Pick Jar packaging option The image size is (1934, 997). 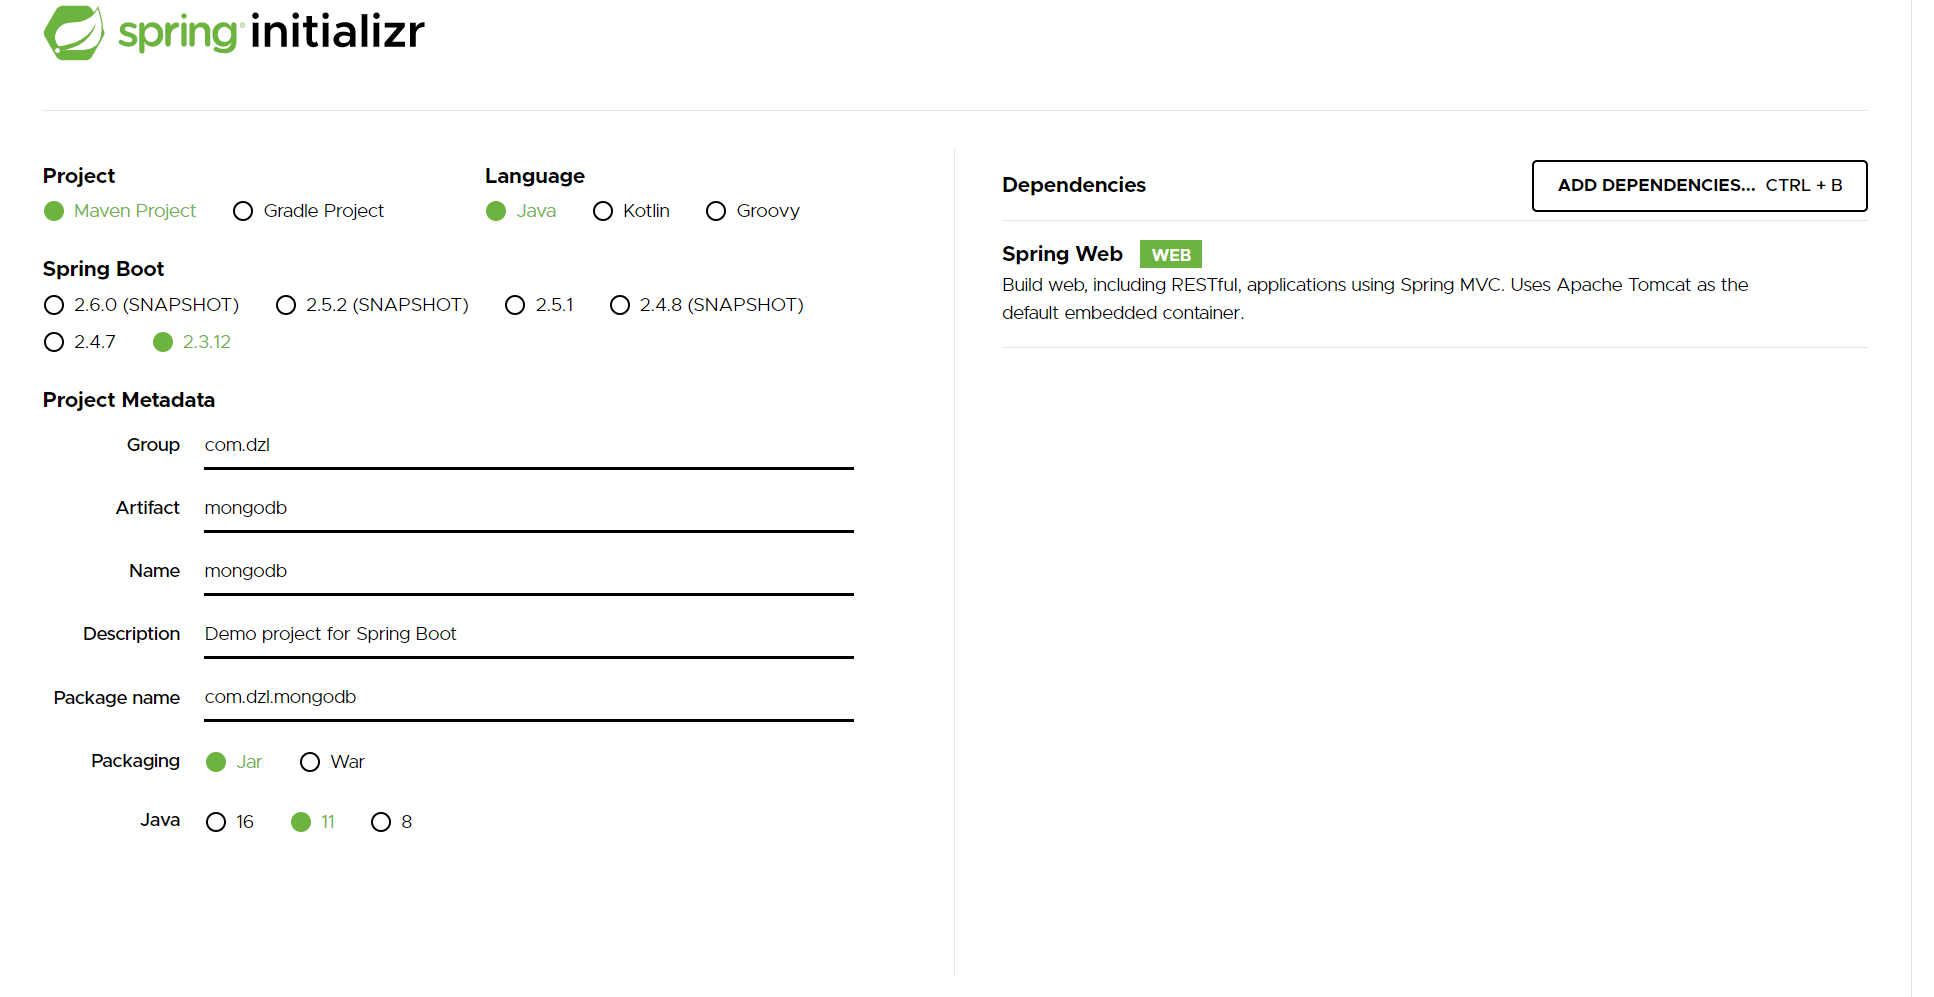(234, 762)
